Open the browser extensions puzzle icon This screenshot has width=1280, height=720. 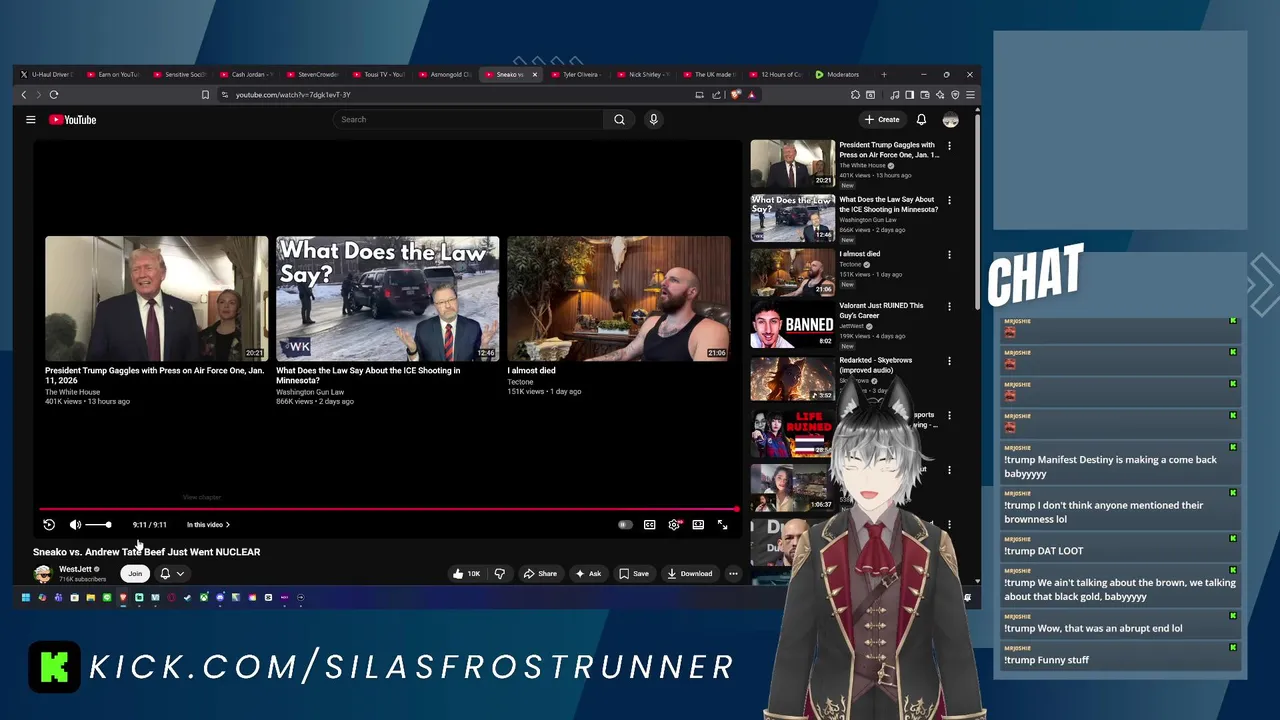pyautogui.click(x=855, y=95)
